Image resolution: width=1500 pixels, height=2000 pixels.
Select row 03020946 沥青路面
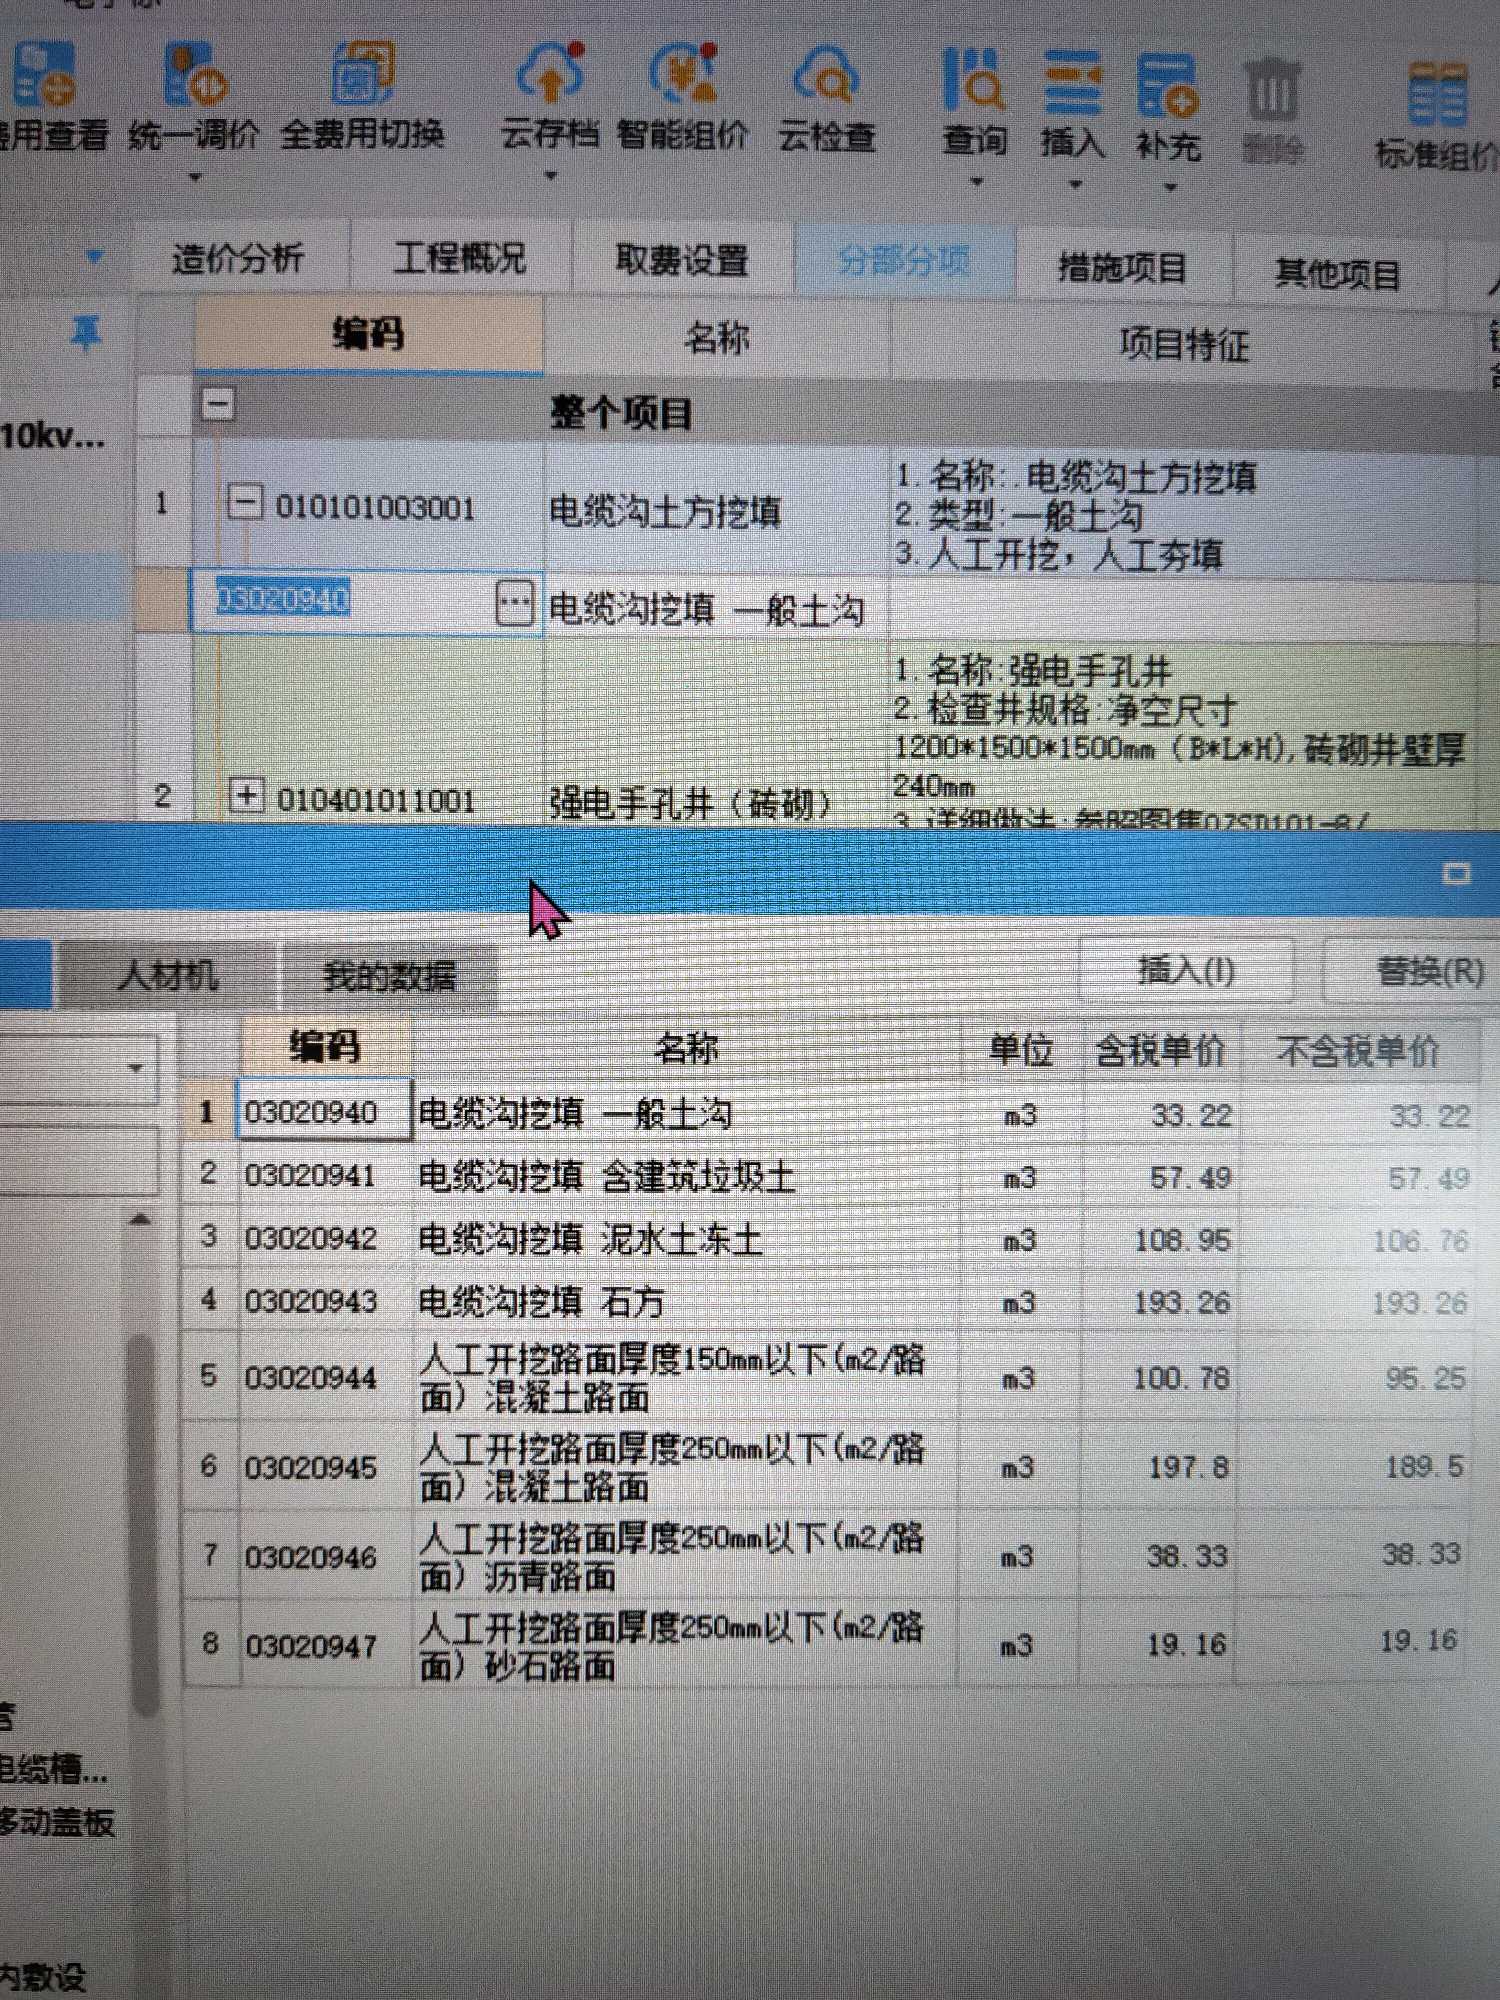(826, 1556)
